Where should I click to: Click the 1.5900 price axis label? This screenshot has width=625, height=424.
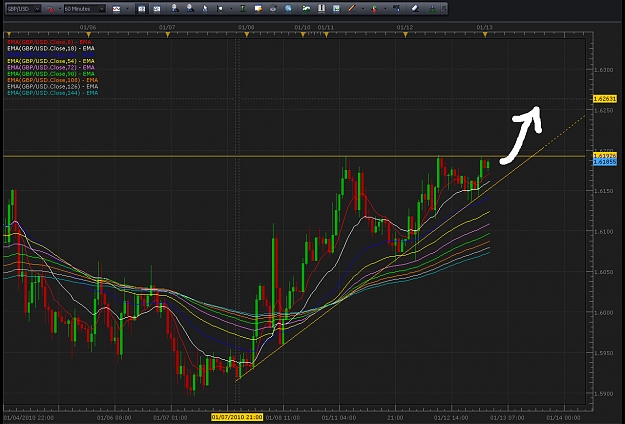(x=603, y=393)
